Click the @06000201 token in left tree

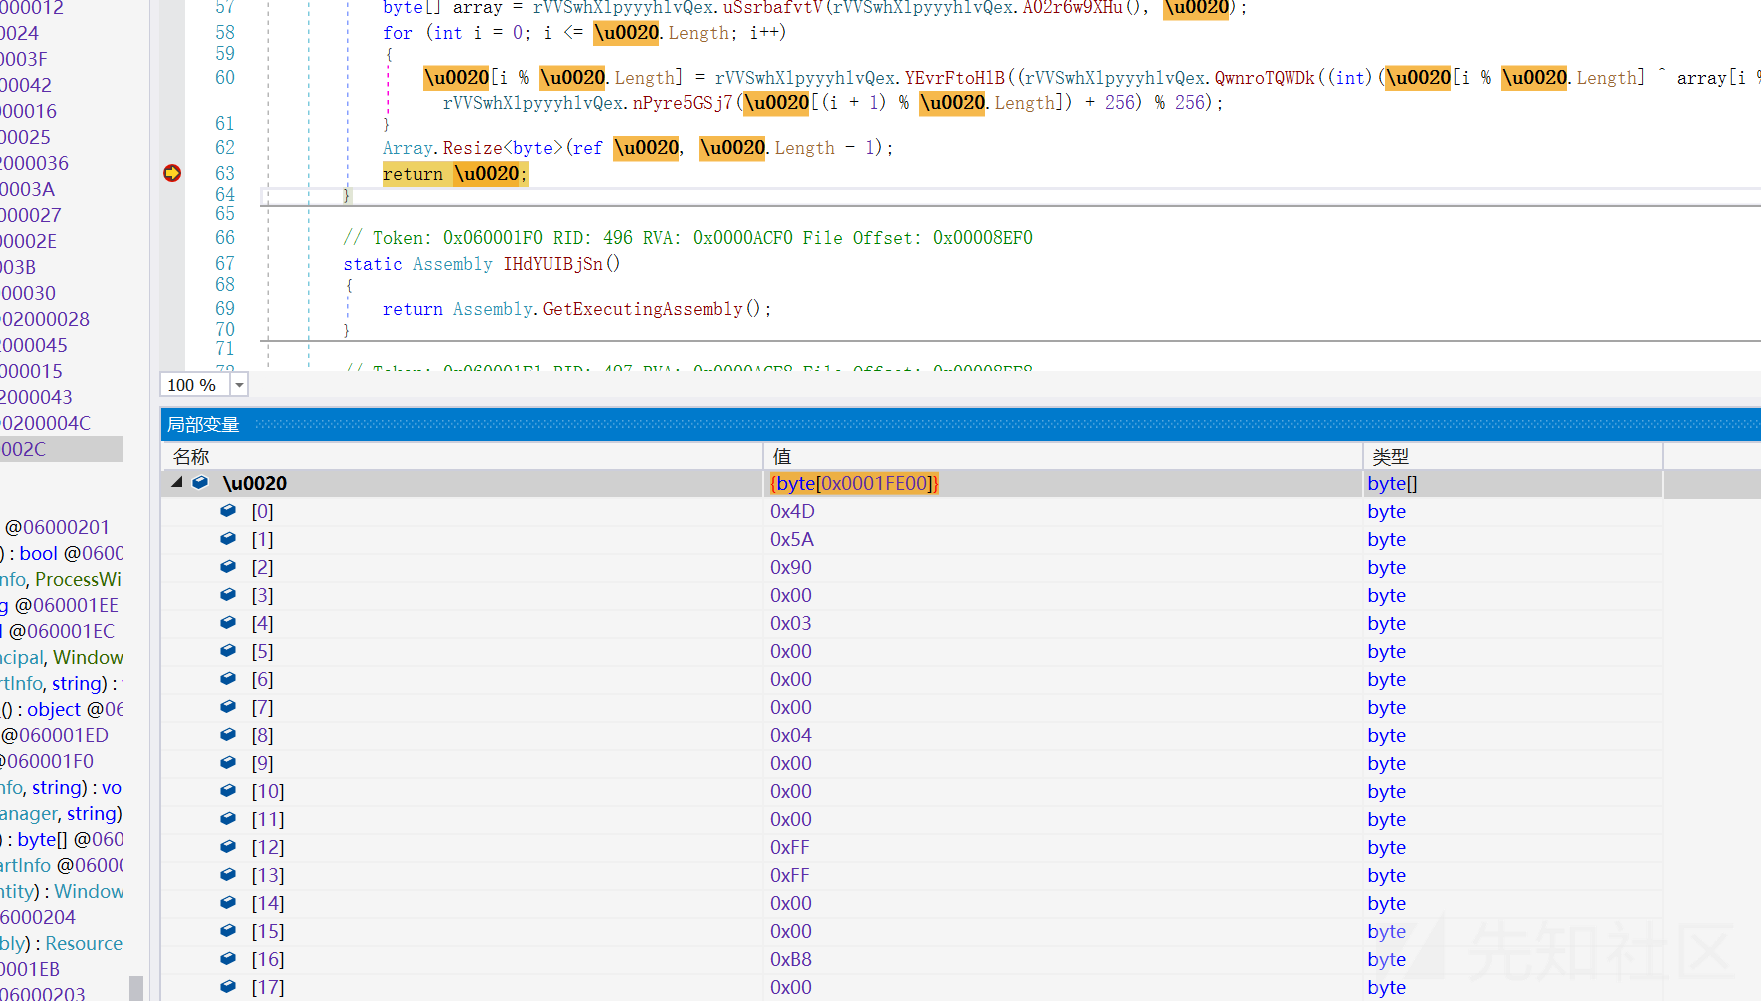57,527
